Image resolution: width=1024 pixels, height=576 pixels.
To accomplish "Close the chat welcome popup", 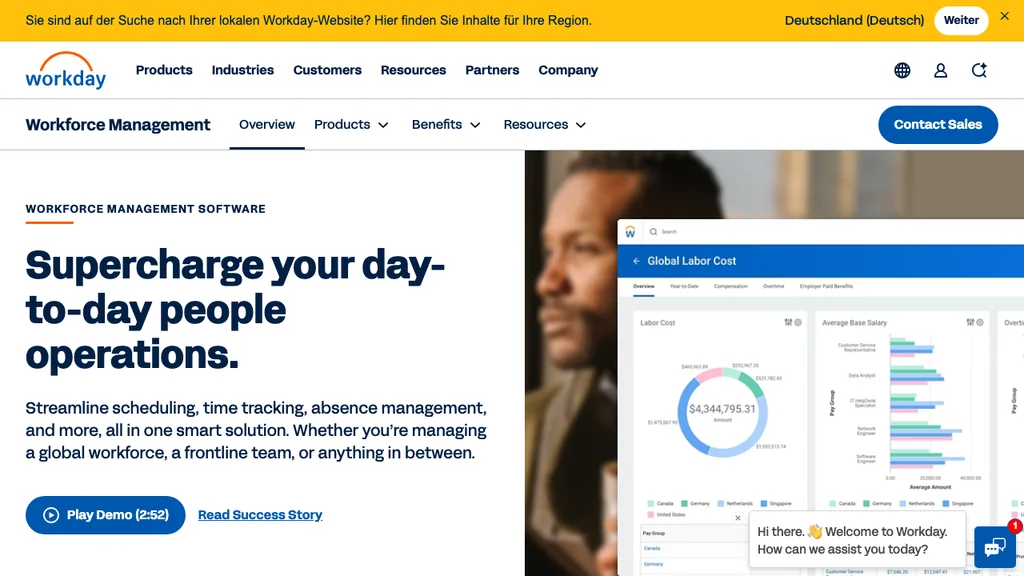I will [x=738, y=518].
